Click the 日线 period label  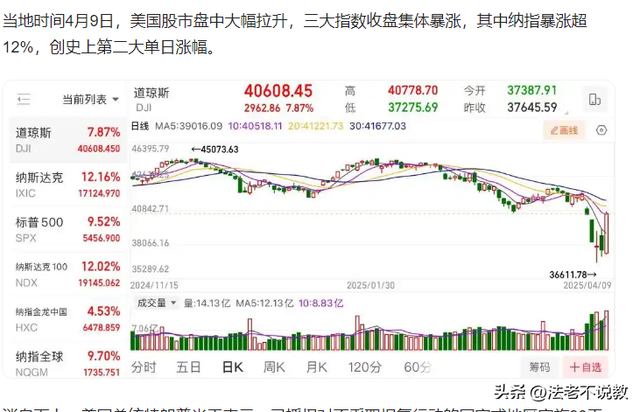(140, 126)
